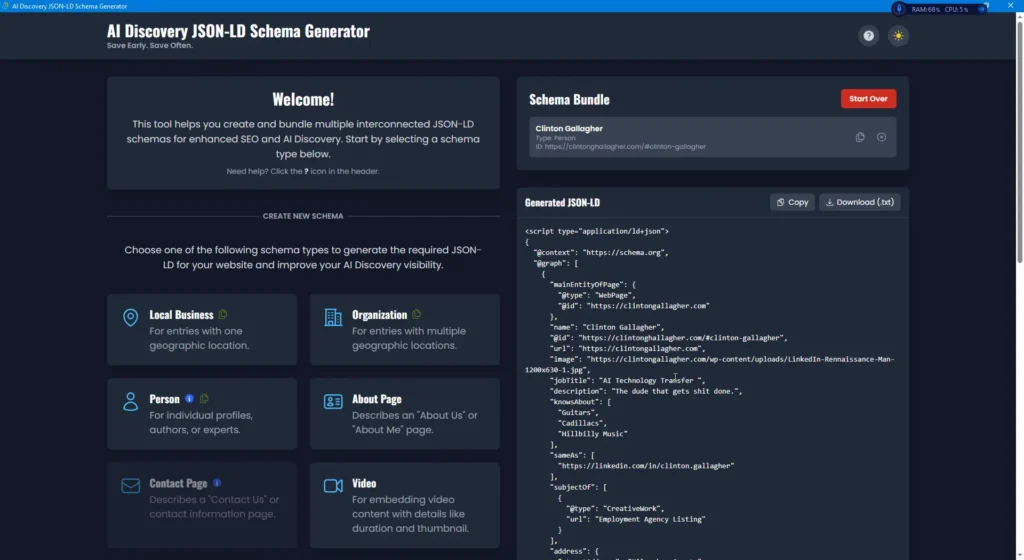Download JSON-LD as txt file
The image size is (1024, 560).
[x=859, y=202]
